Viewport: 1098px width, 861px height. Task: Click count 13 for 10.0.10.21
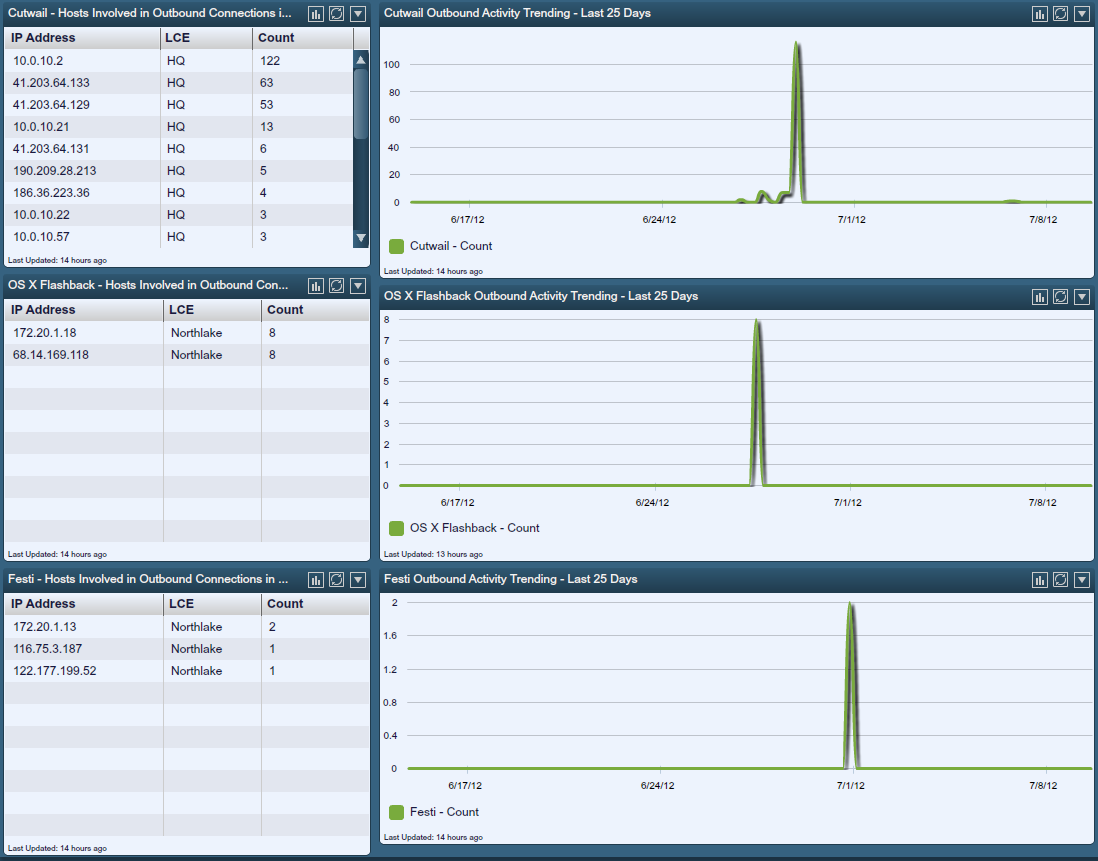(x=267, y=127)
